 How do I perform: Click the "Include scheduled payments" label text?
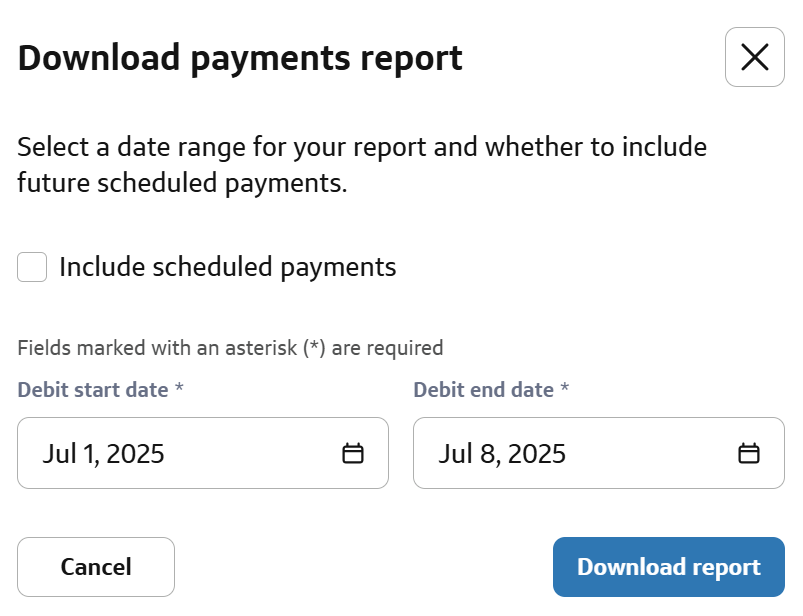228,267
